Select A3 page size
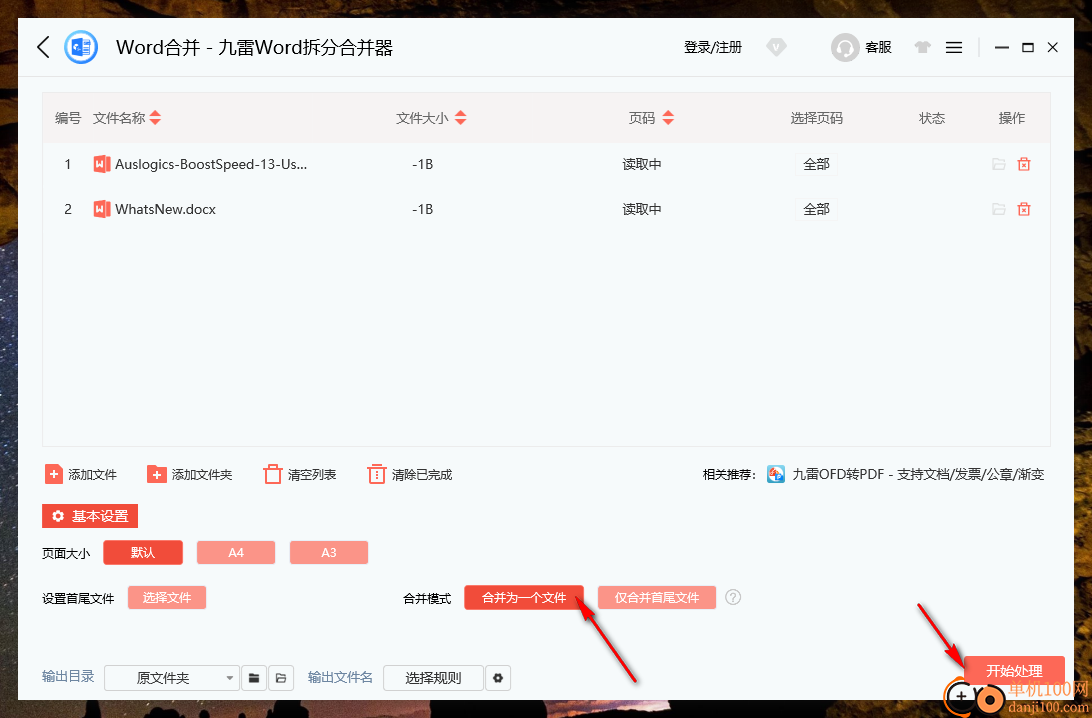Viewport: 1092px width, 718px height. coord(329,552)
